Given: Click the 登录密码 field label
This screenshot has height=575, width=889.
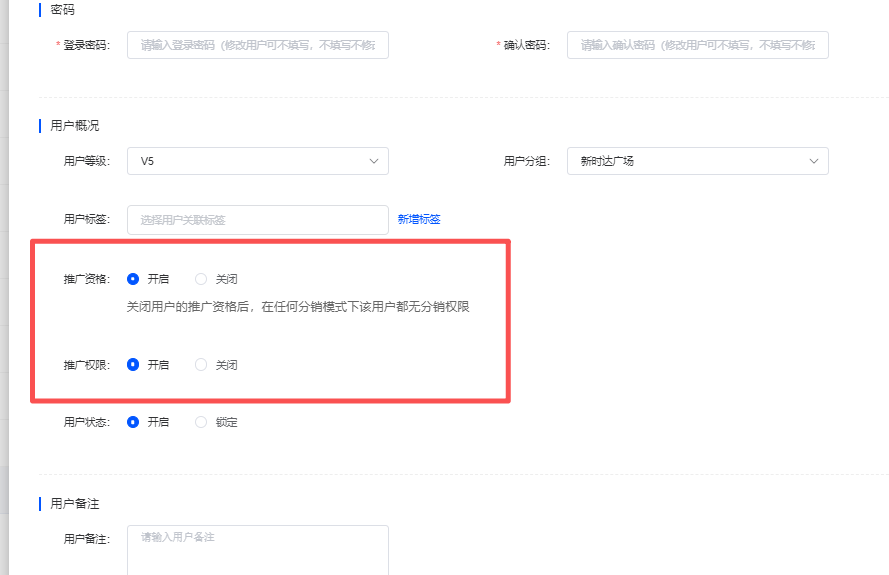Looking at the screenshot, I should (x=86, y=45).
